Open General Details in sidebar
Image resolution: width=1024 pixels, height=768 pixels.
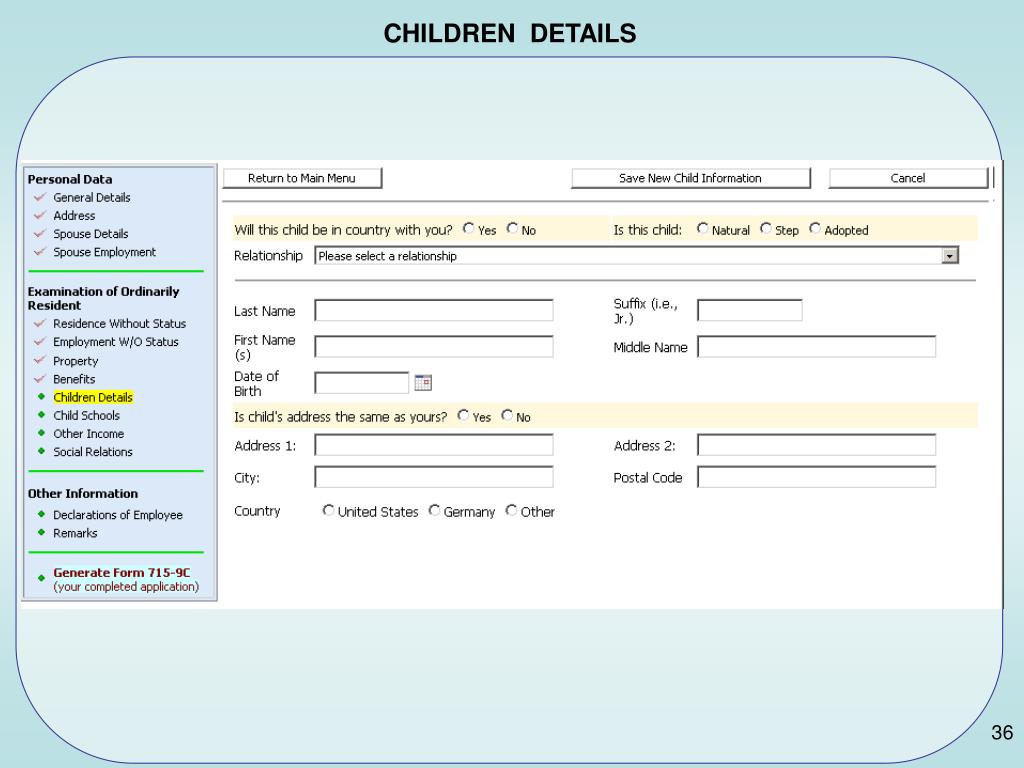[x=92, y=197]
